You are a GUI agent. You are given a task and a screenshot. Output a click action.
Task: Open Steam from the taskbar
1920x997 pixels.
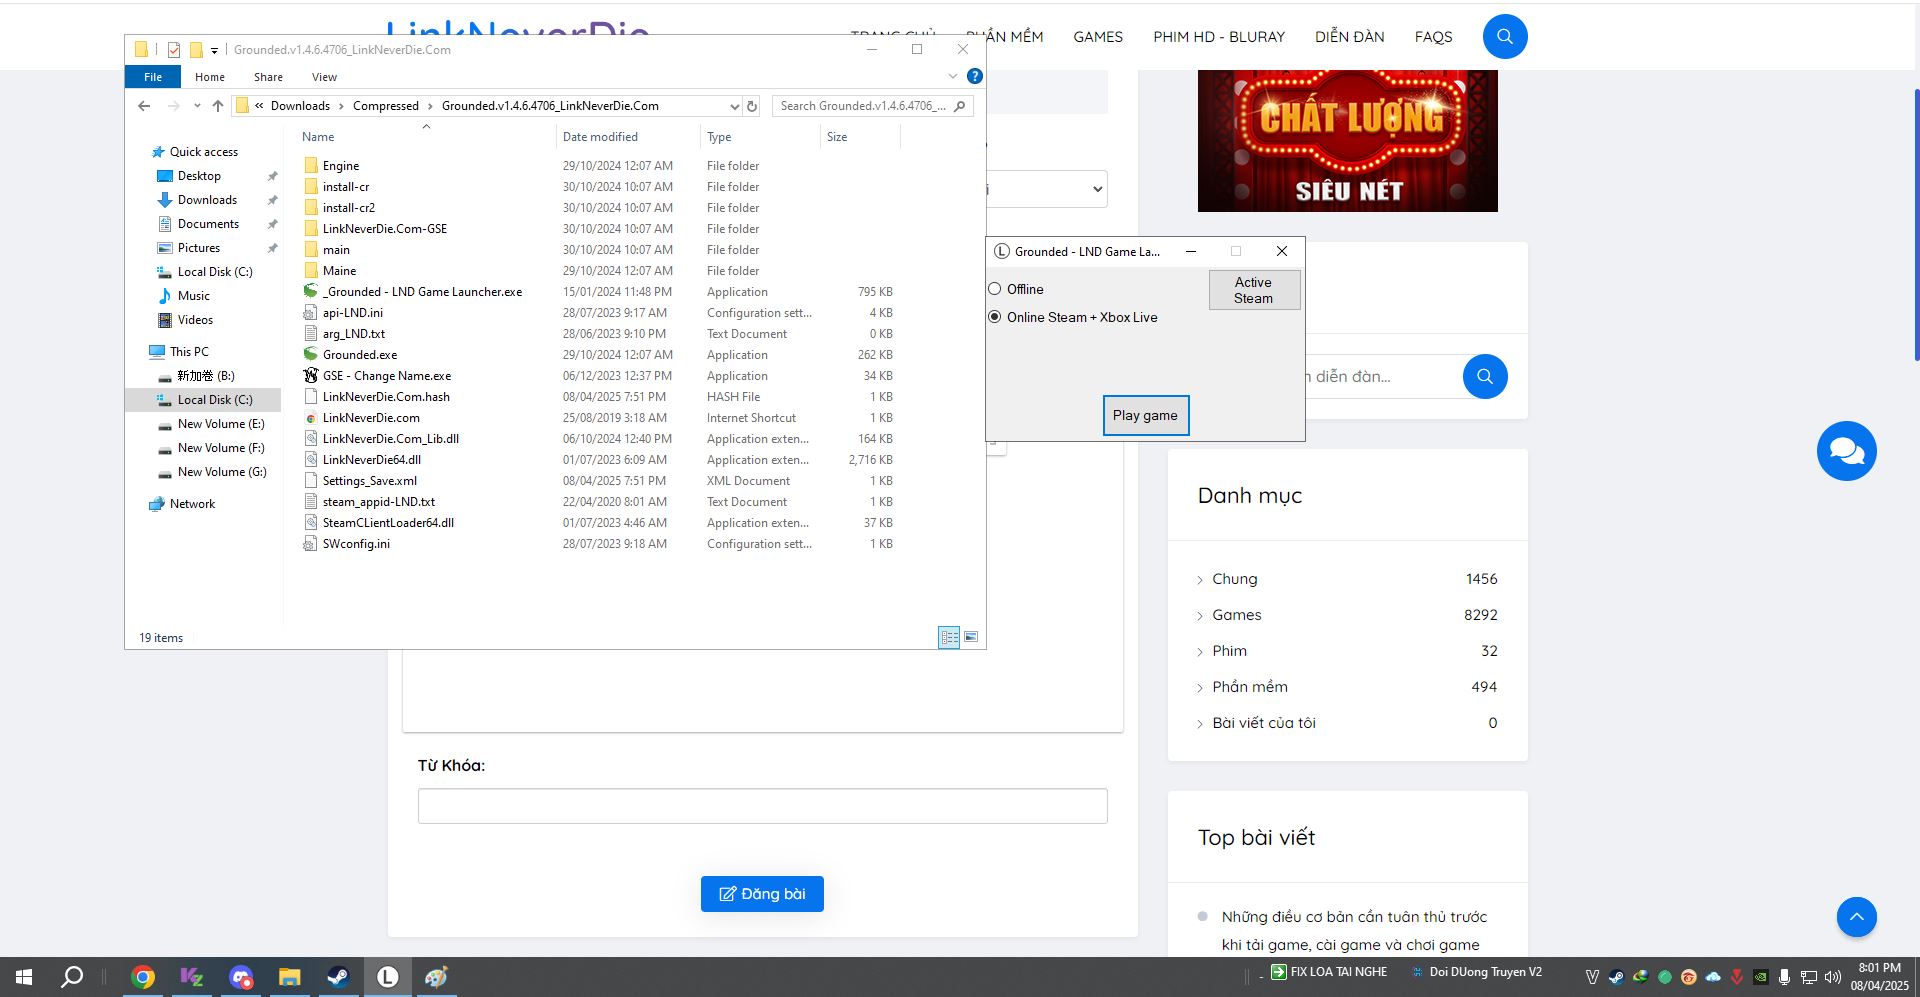[338, 977]
